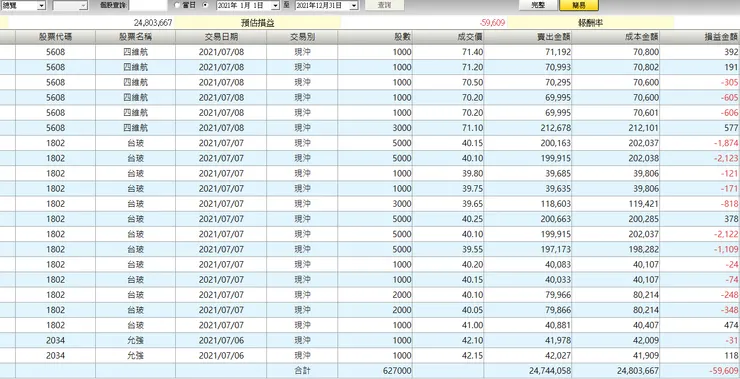Select the cost amount cell 70,601
Image resolution: width=740 pixels, height=379 pixels.
point(616,112)
